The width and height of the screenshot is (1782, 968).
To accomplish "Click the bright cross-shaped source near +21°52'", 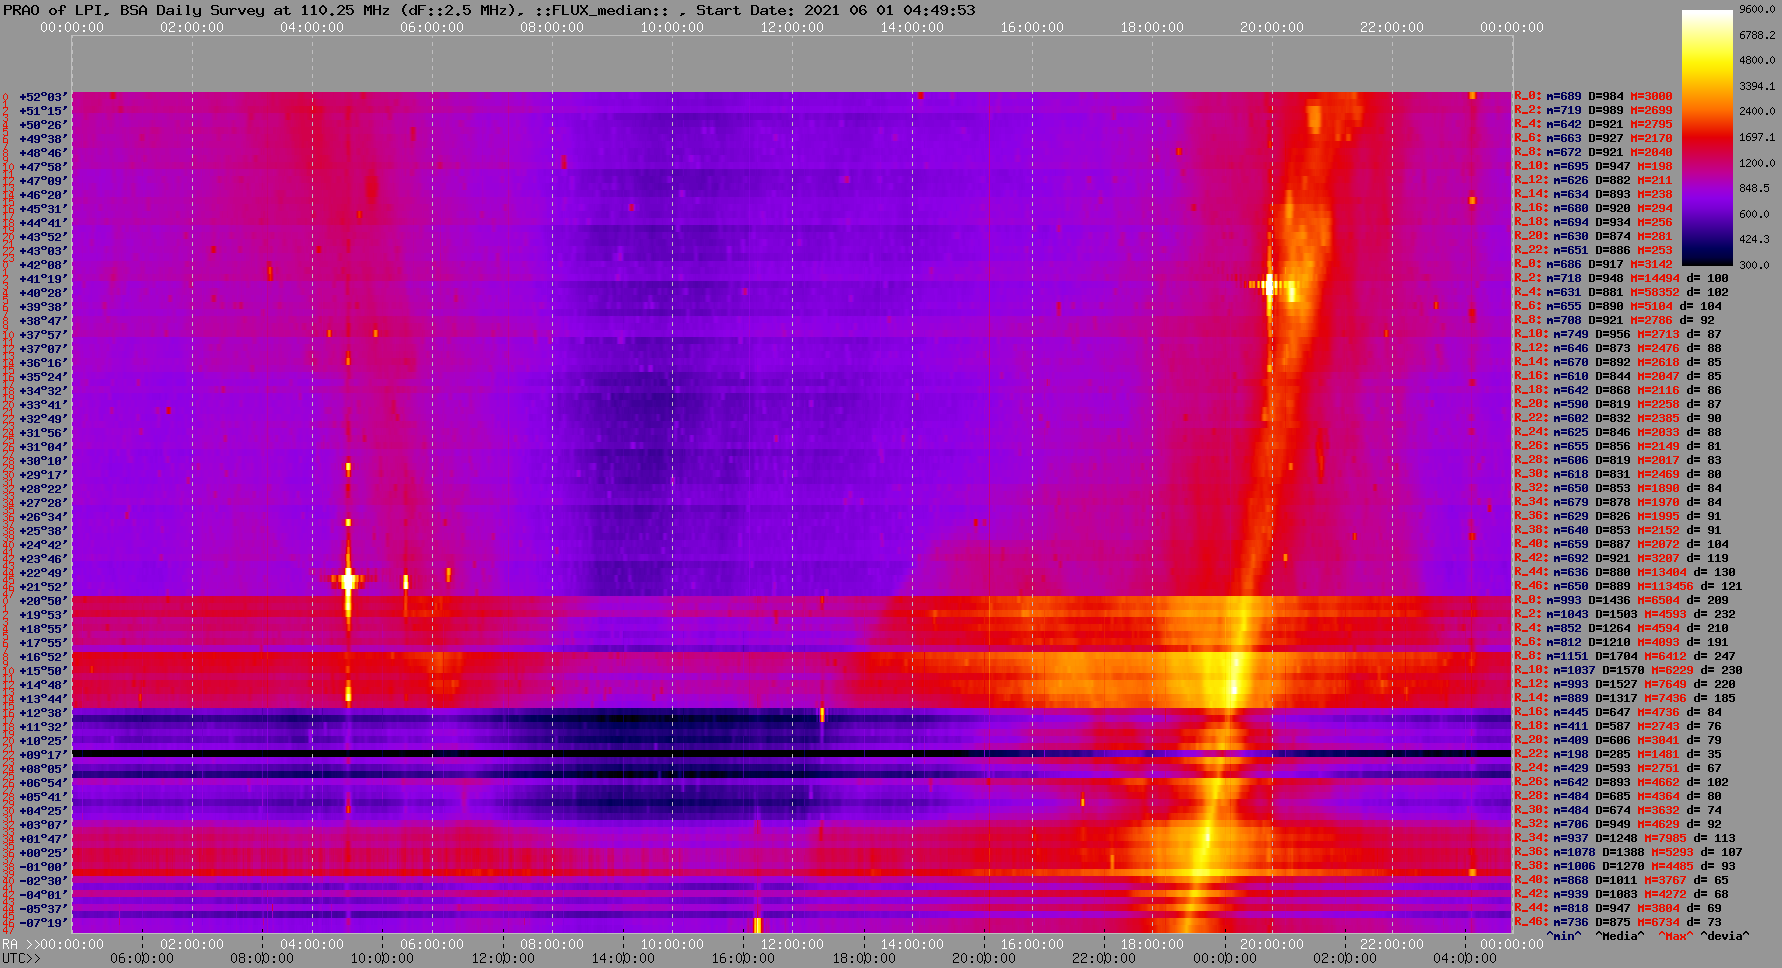I will pyautogui.click(x=348, y=580).
